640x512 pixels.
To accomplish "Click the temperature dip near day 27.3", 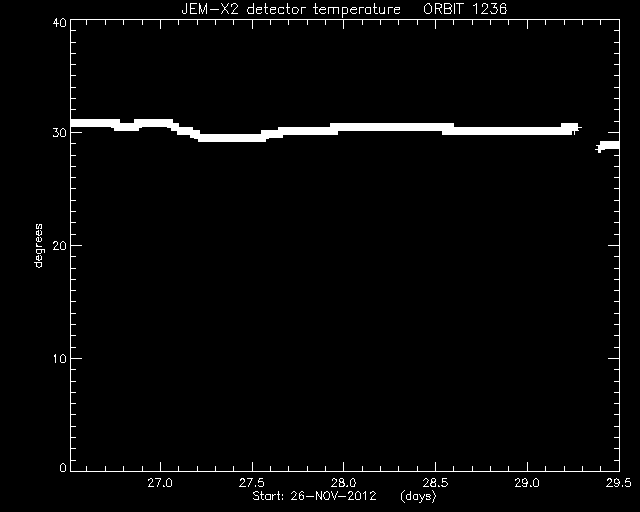I will 232,138.
